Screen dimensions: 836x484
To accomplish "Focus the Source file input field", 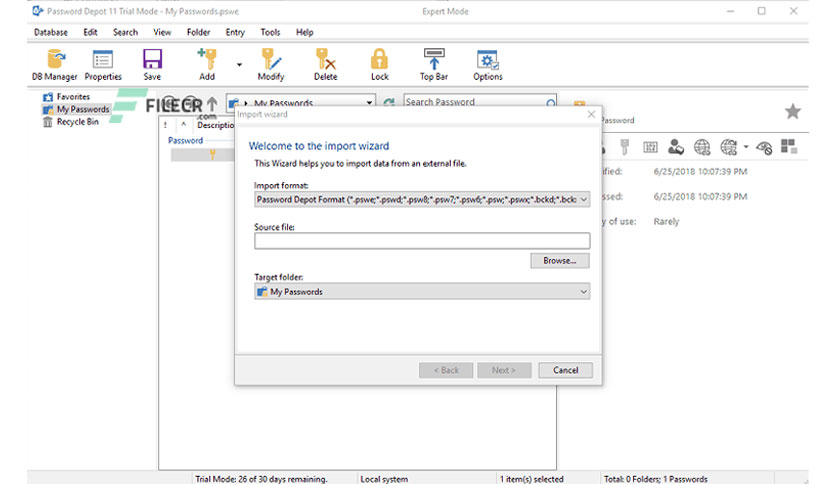I will [x=422, y=241].
